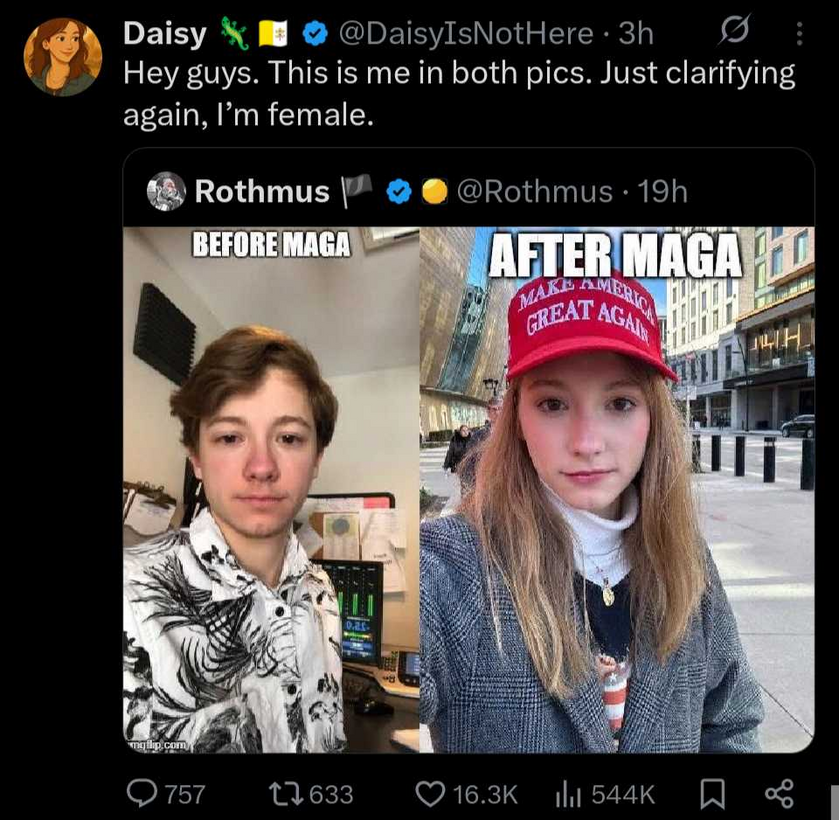View analytics via bar chart icon
Image resolution: width=839 pixels, height=820 pixels.
click(568, 794)
